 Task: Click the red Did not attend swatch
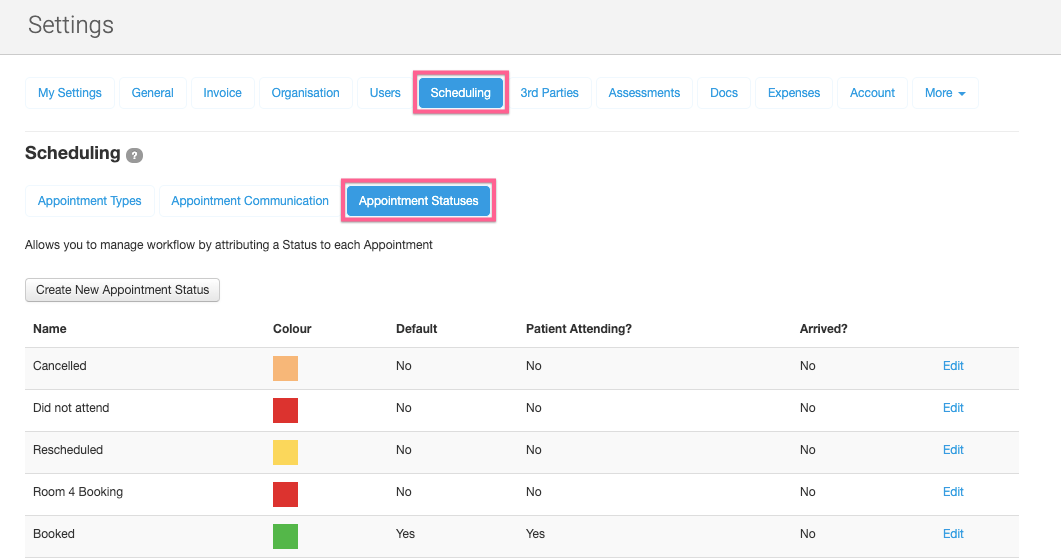pyautogui.click(x=286, y=411)
